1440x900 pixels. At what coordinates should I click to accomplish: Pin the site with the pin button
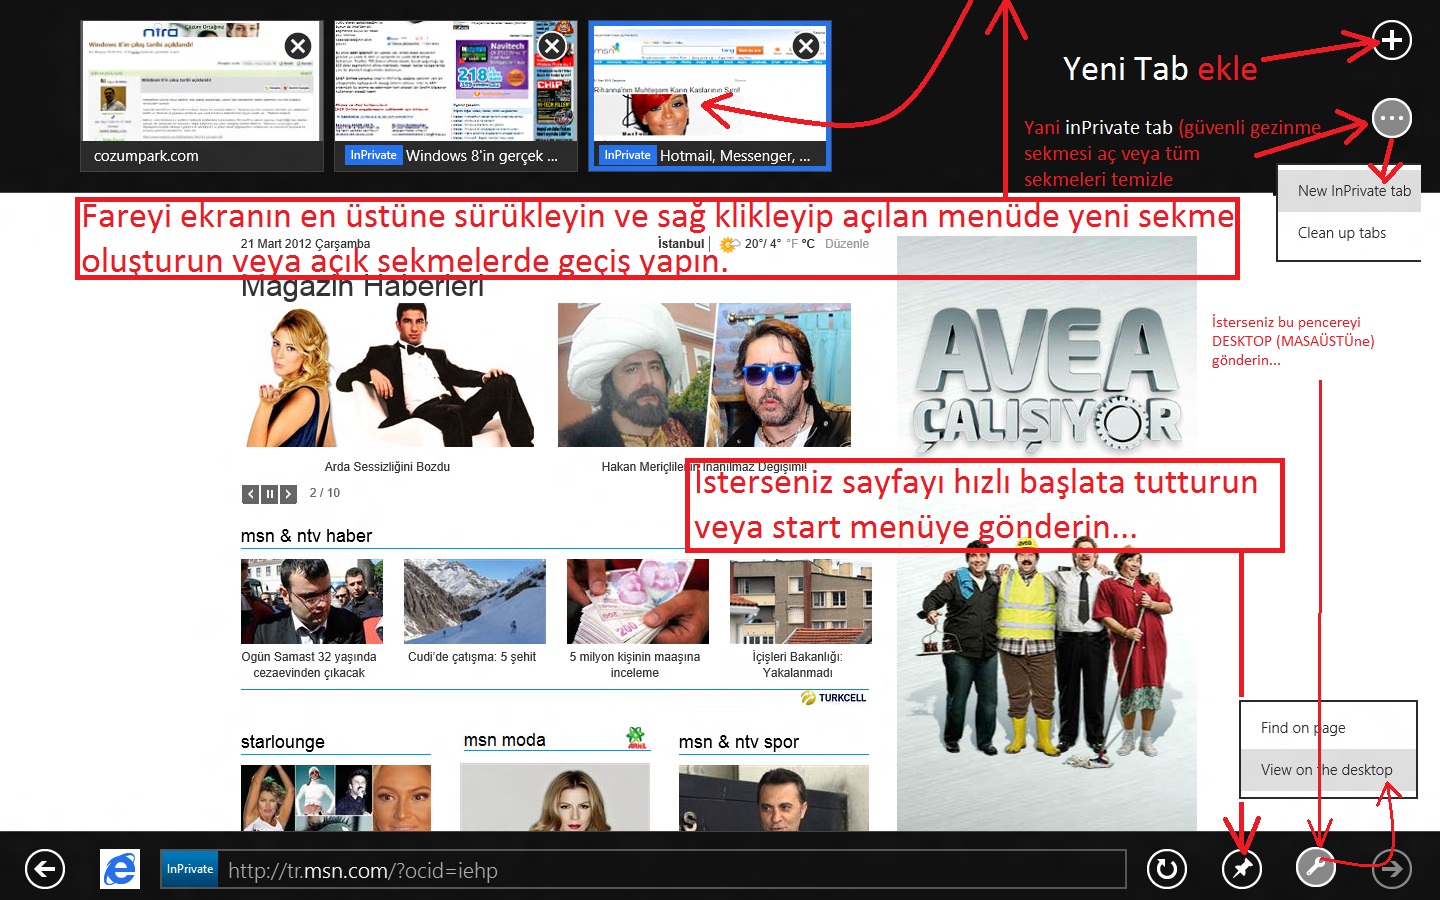click(1241, 869)
